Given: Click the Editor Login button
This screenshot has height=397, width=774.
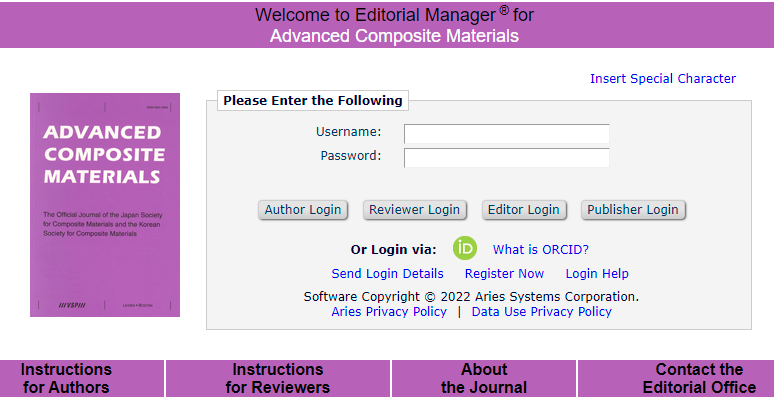Looking at the screenshot, I should 524,210.
